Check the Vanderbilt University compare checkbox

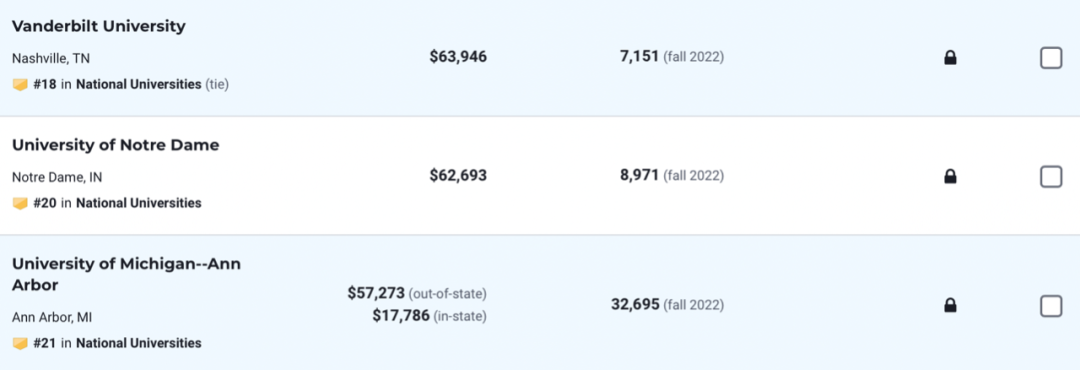coord(1051,59)
